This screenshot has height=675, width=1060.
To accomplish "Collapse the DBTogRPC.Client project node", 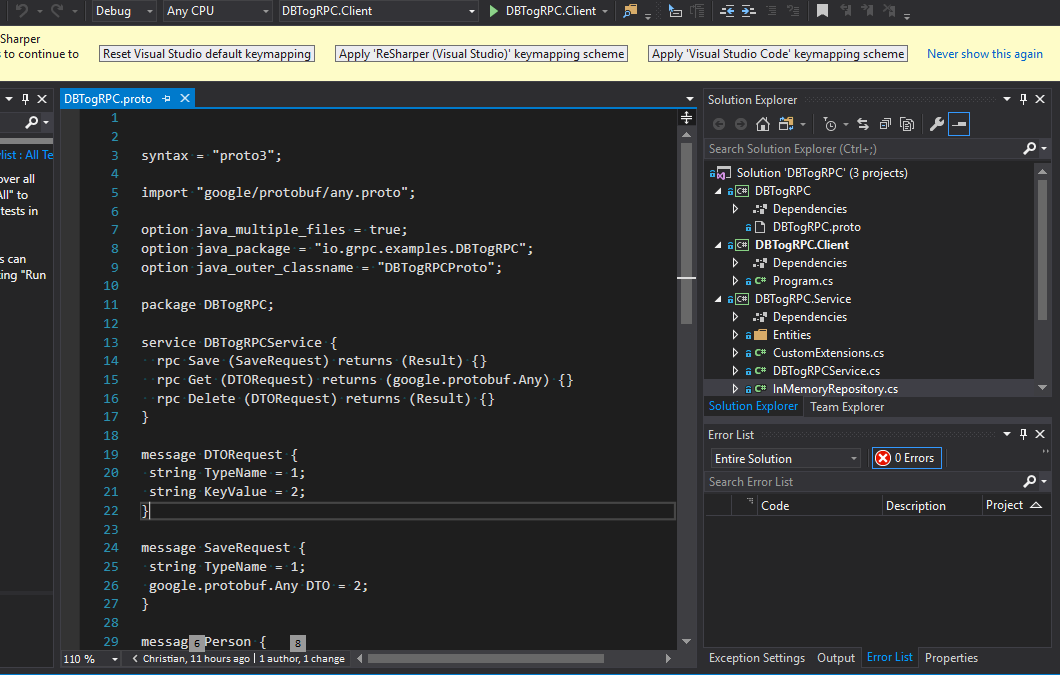I will 718,245.
